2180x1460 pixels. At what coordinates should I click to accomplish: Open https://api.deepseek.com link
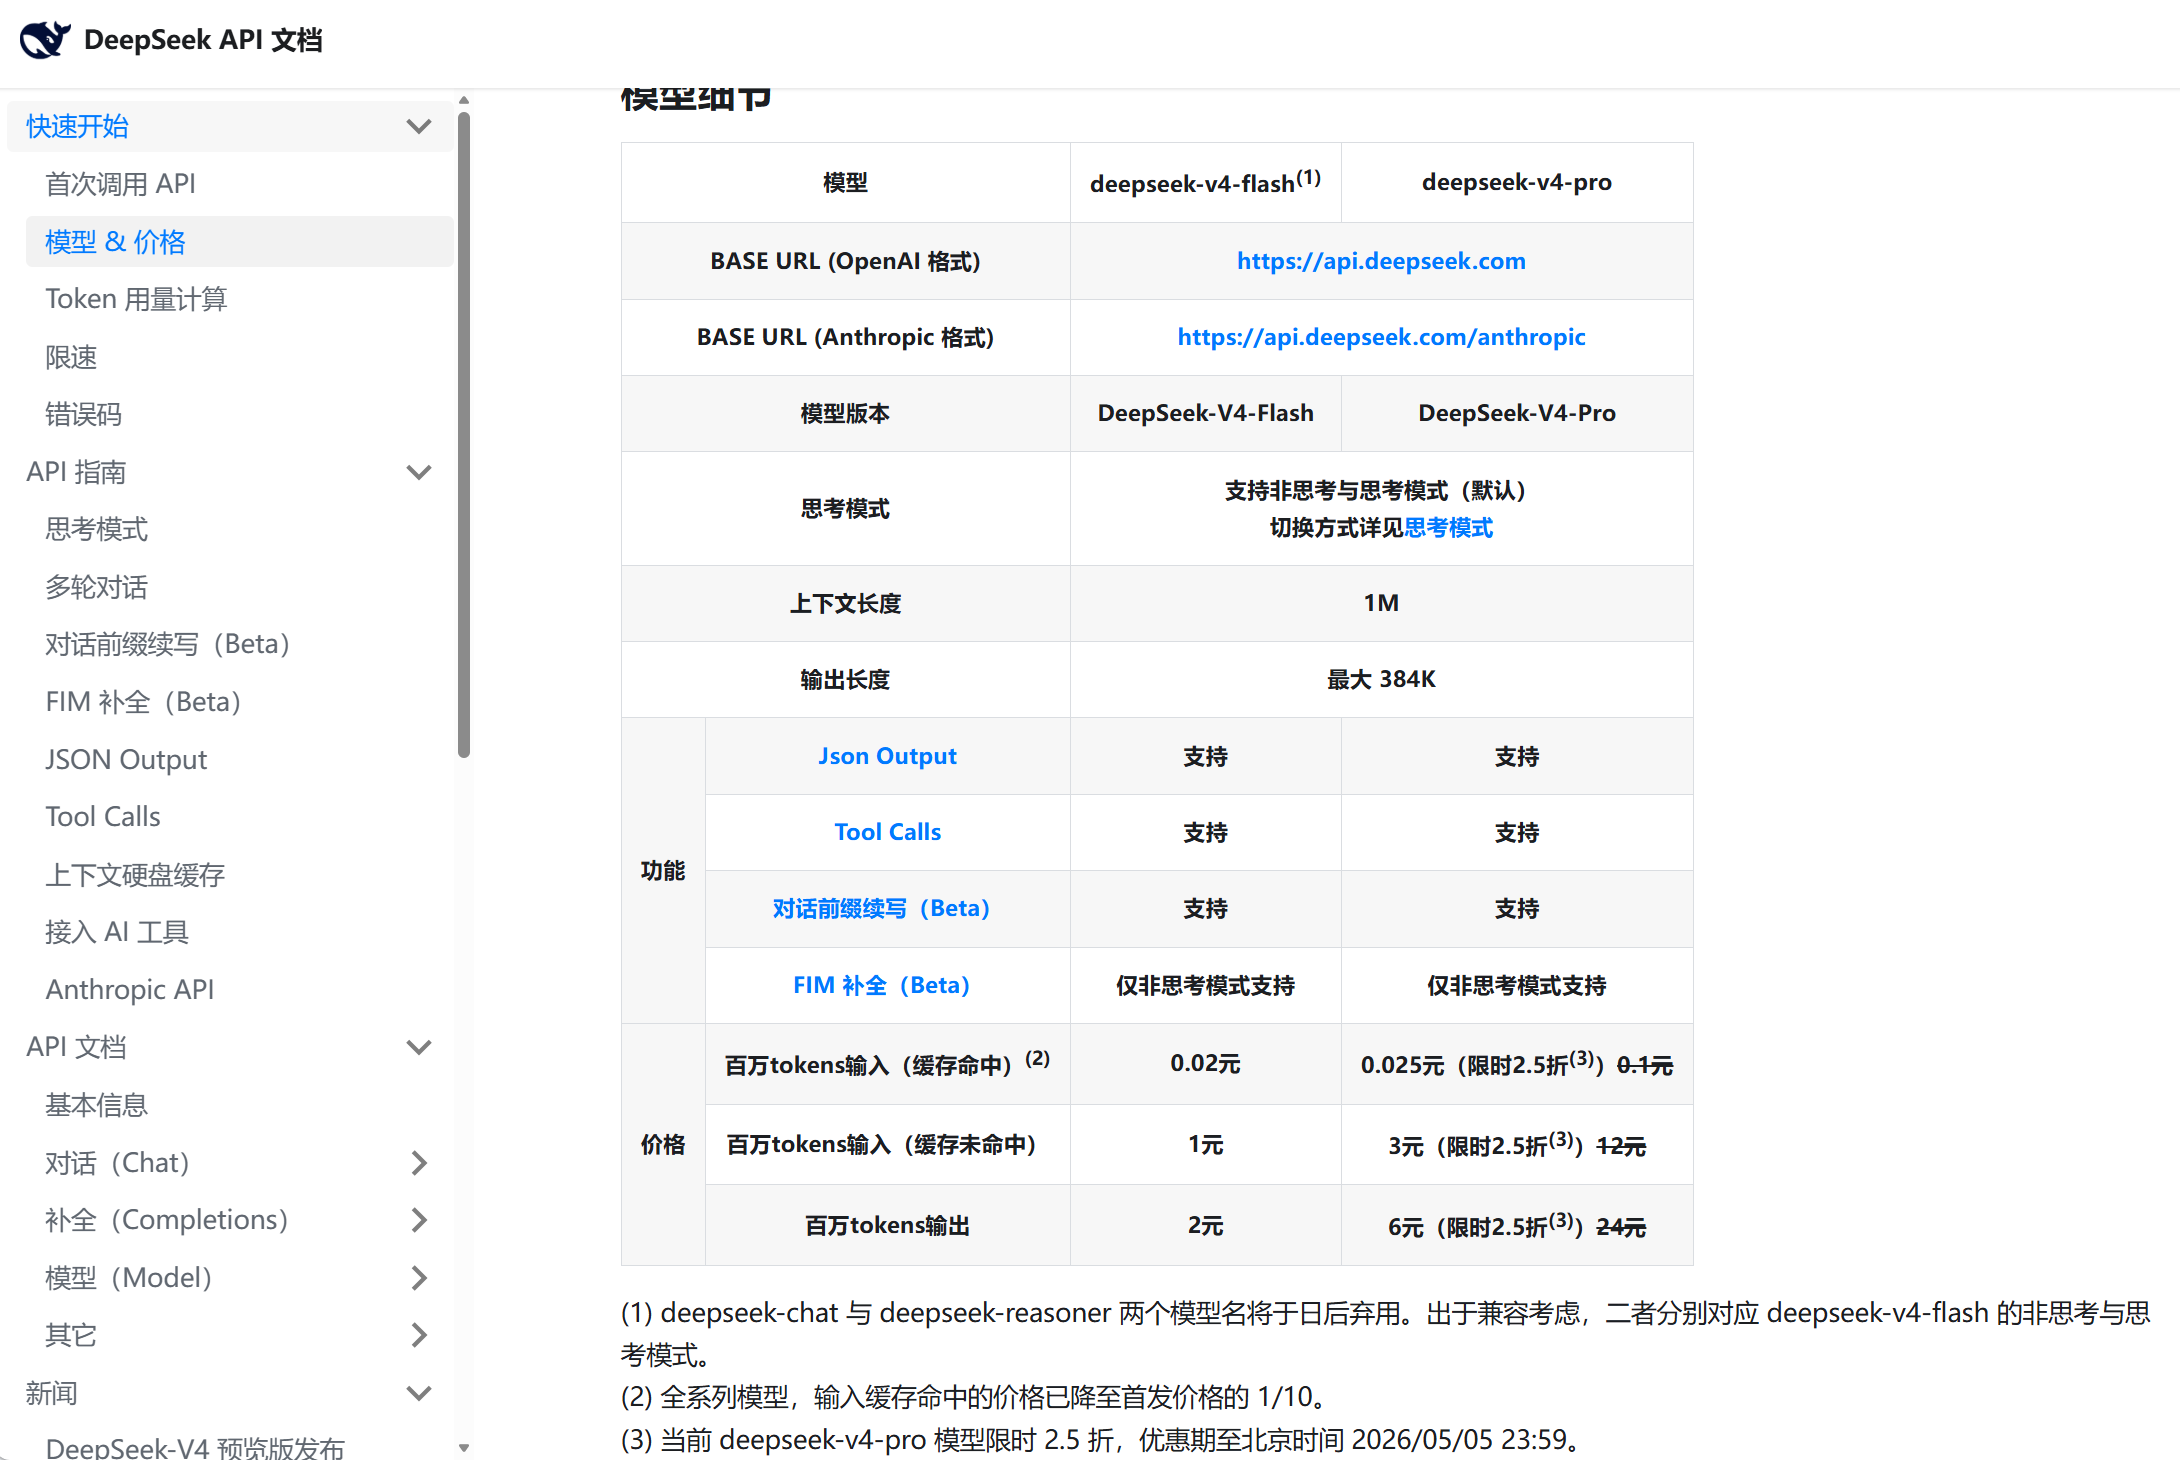click(x=1380, y=261)
